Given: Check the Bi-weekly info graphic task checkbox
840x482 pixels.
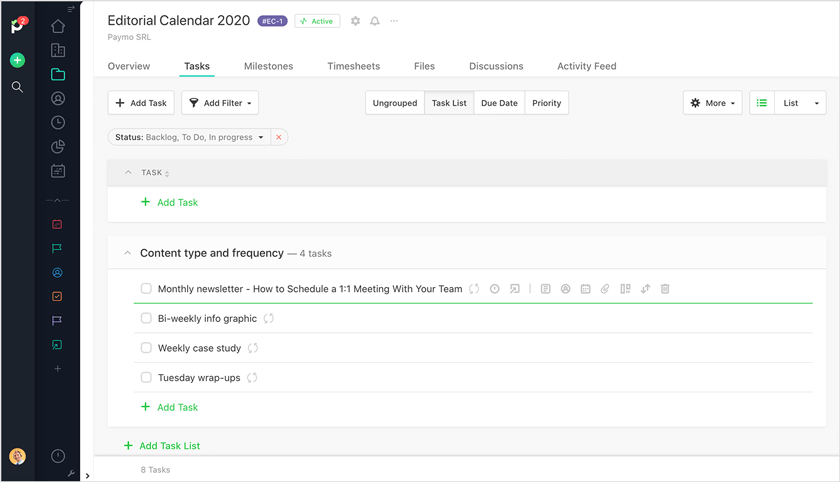Looking at the screenshot, I should point(146,319).
